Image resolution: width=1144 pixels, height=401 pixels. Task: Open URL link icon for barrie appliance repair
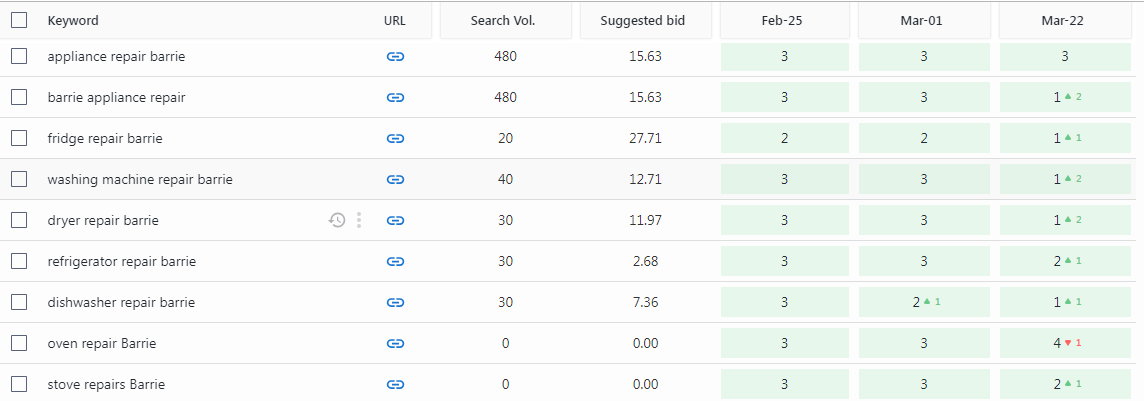pos(395,98)
